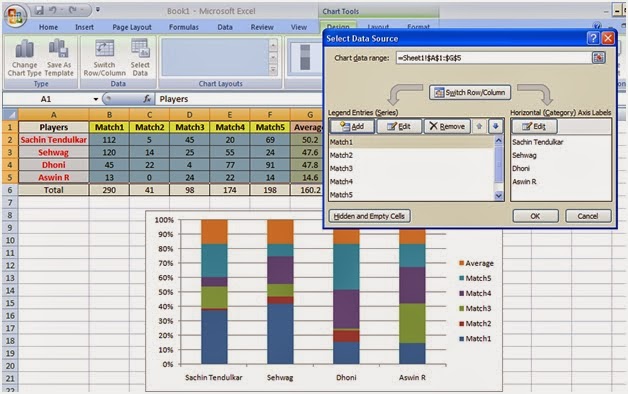Image resolution: width=628 pixels, height=394 pixels.
Task: Open the Customize Quick Access Toolbar arrow
Action: [x=98, y=10]
